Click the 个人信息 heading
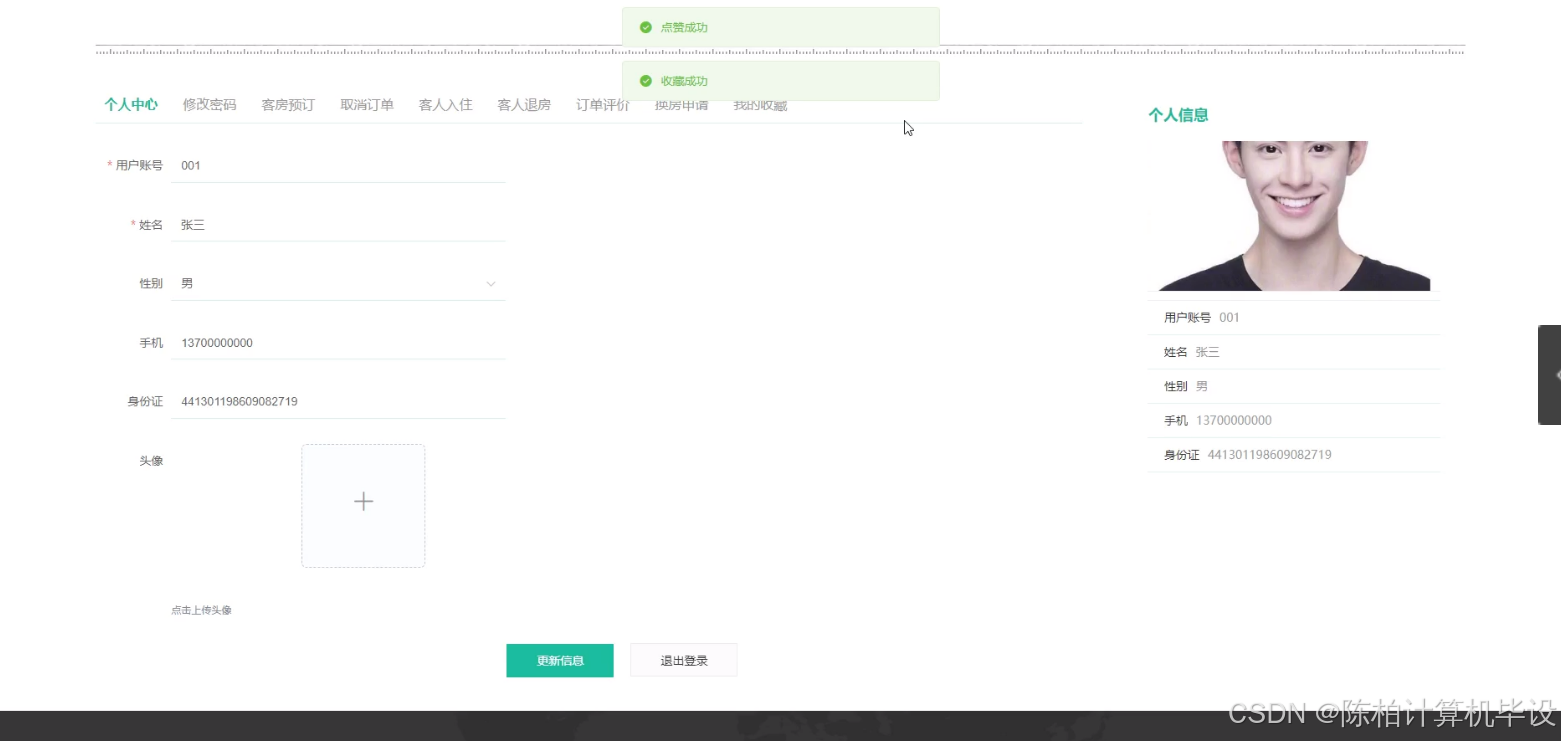The width and height of the screenshot is (1561, 741). click(1178, 115)
